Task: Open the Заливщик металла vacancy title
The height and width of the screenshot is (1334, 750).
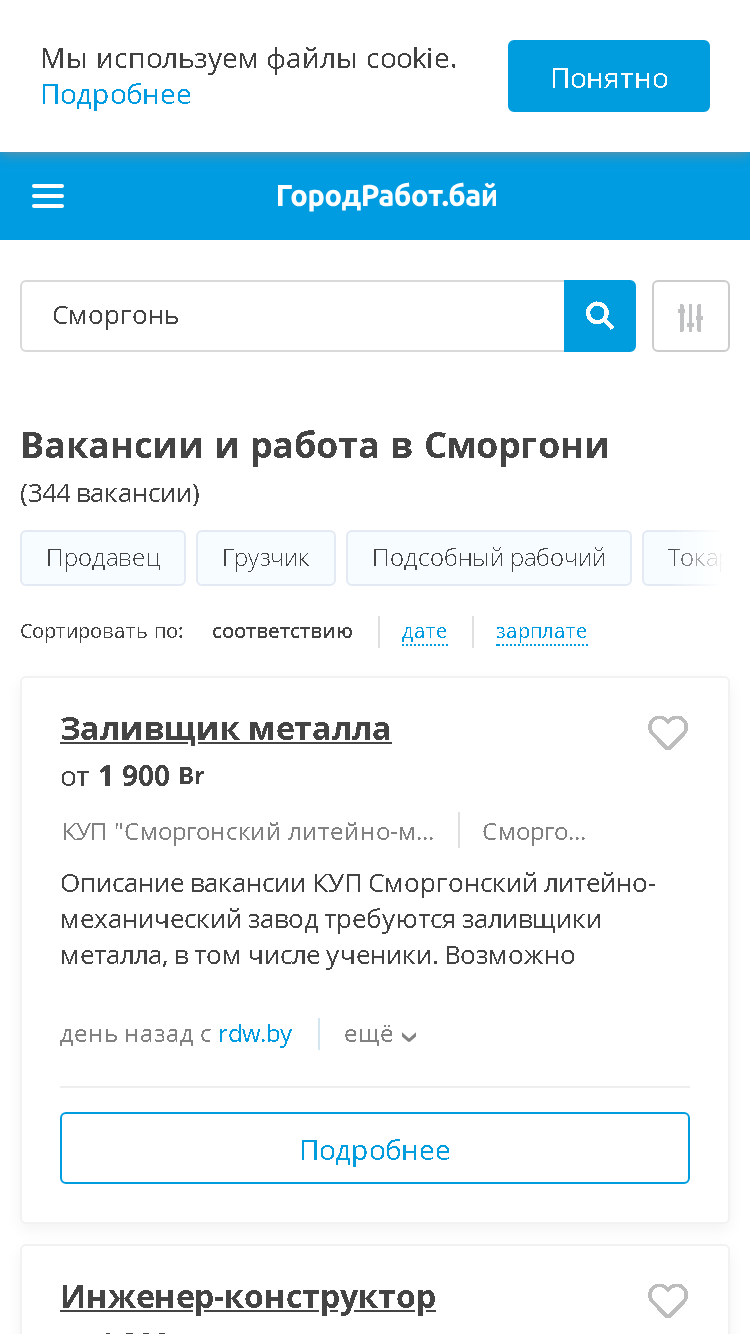Action: pos(226,729)
